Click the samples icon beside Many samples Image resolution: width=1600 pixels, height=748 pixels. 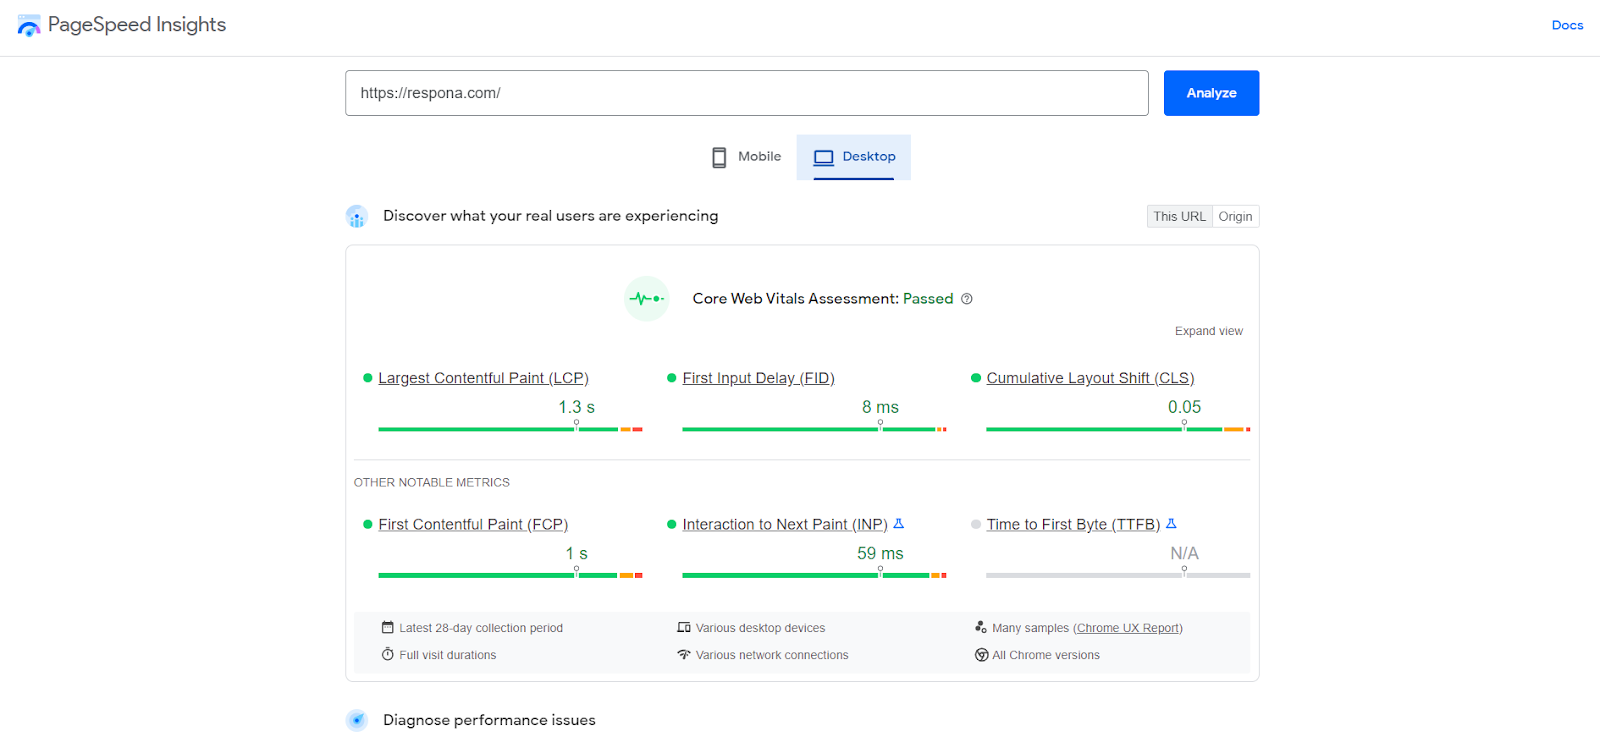click(981, 627)
